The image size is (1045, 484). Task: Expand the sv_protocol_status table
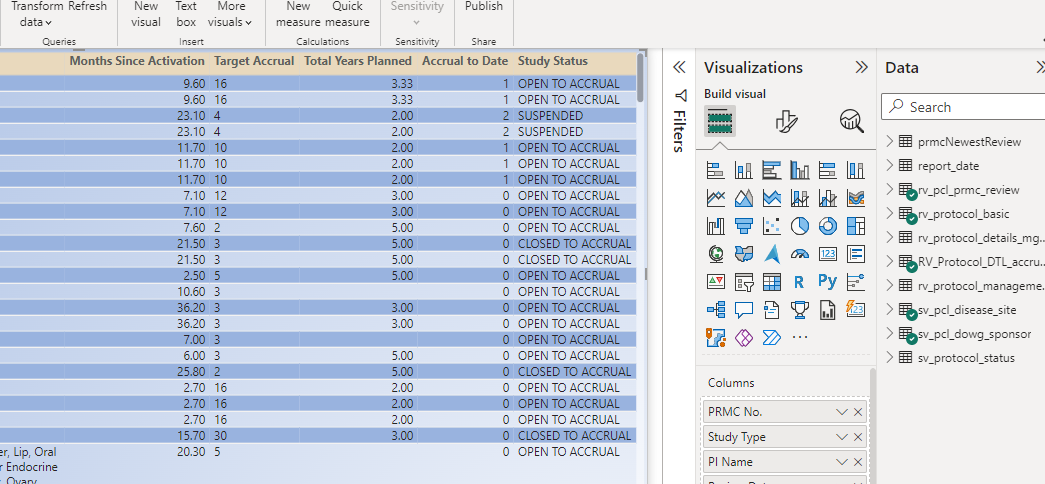tap(889, 357)
